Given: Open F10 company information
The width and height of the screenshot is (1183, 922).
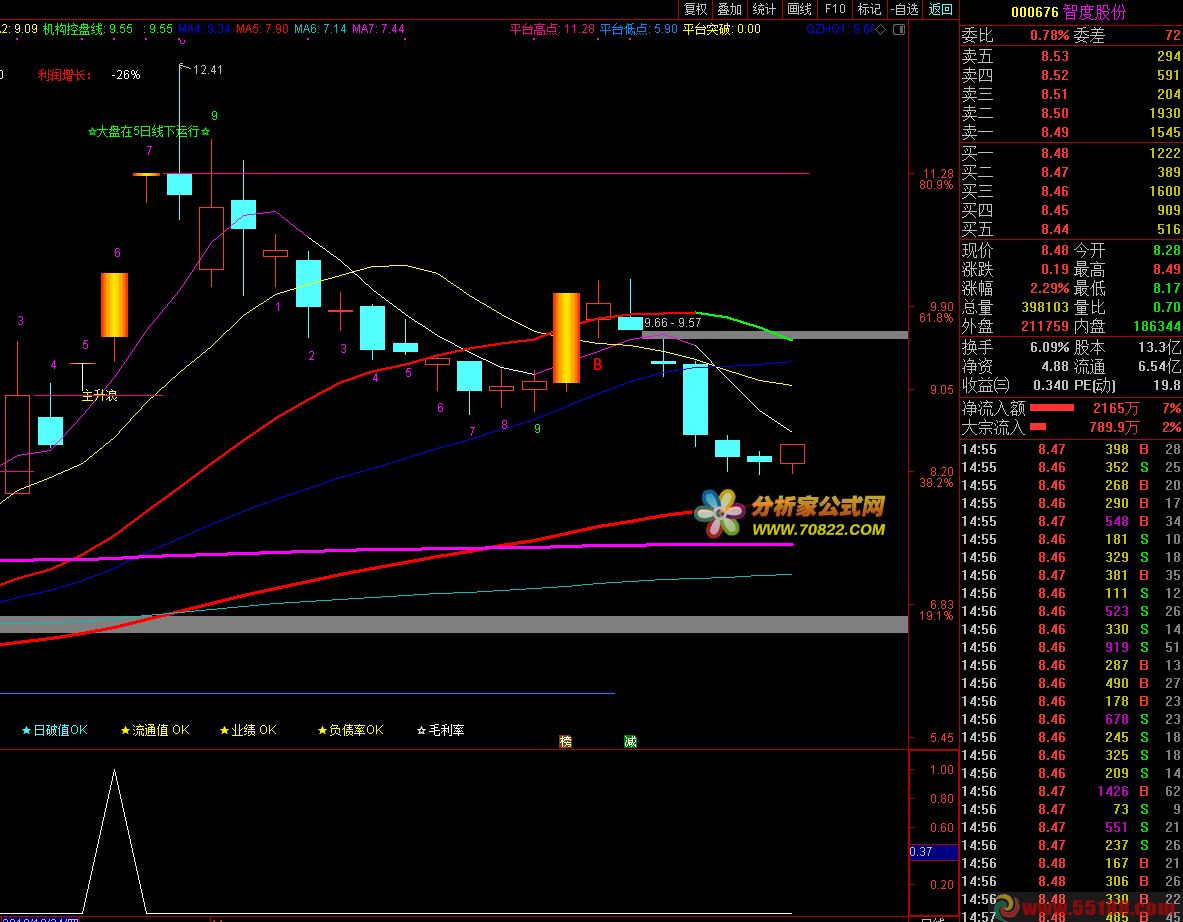Looking at the screenshot, I should point(834,9).
